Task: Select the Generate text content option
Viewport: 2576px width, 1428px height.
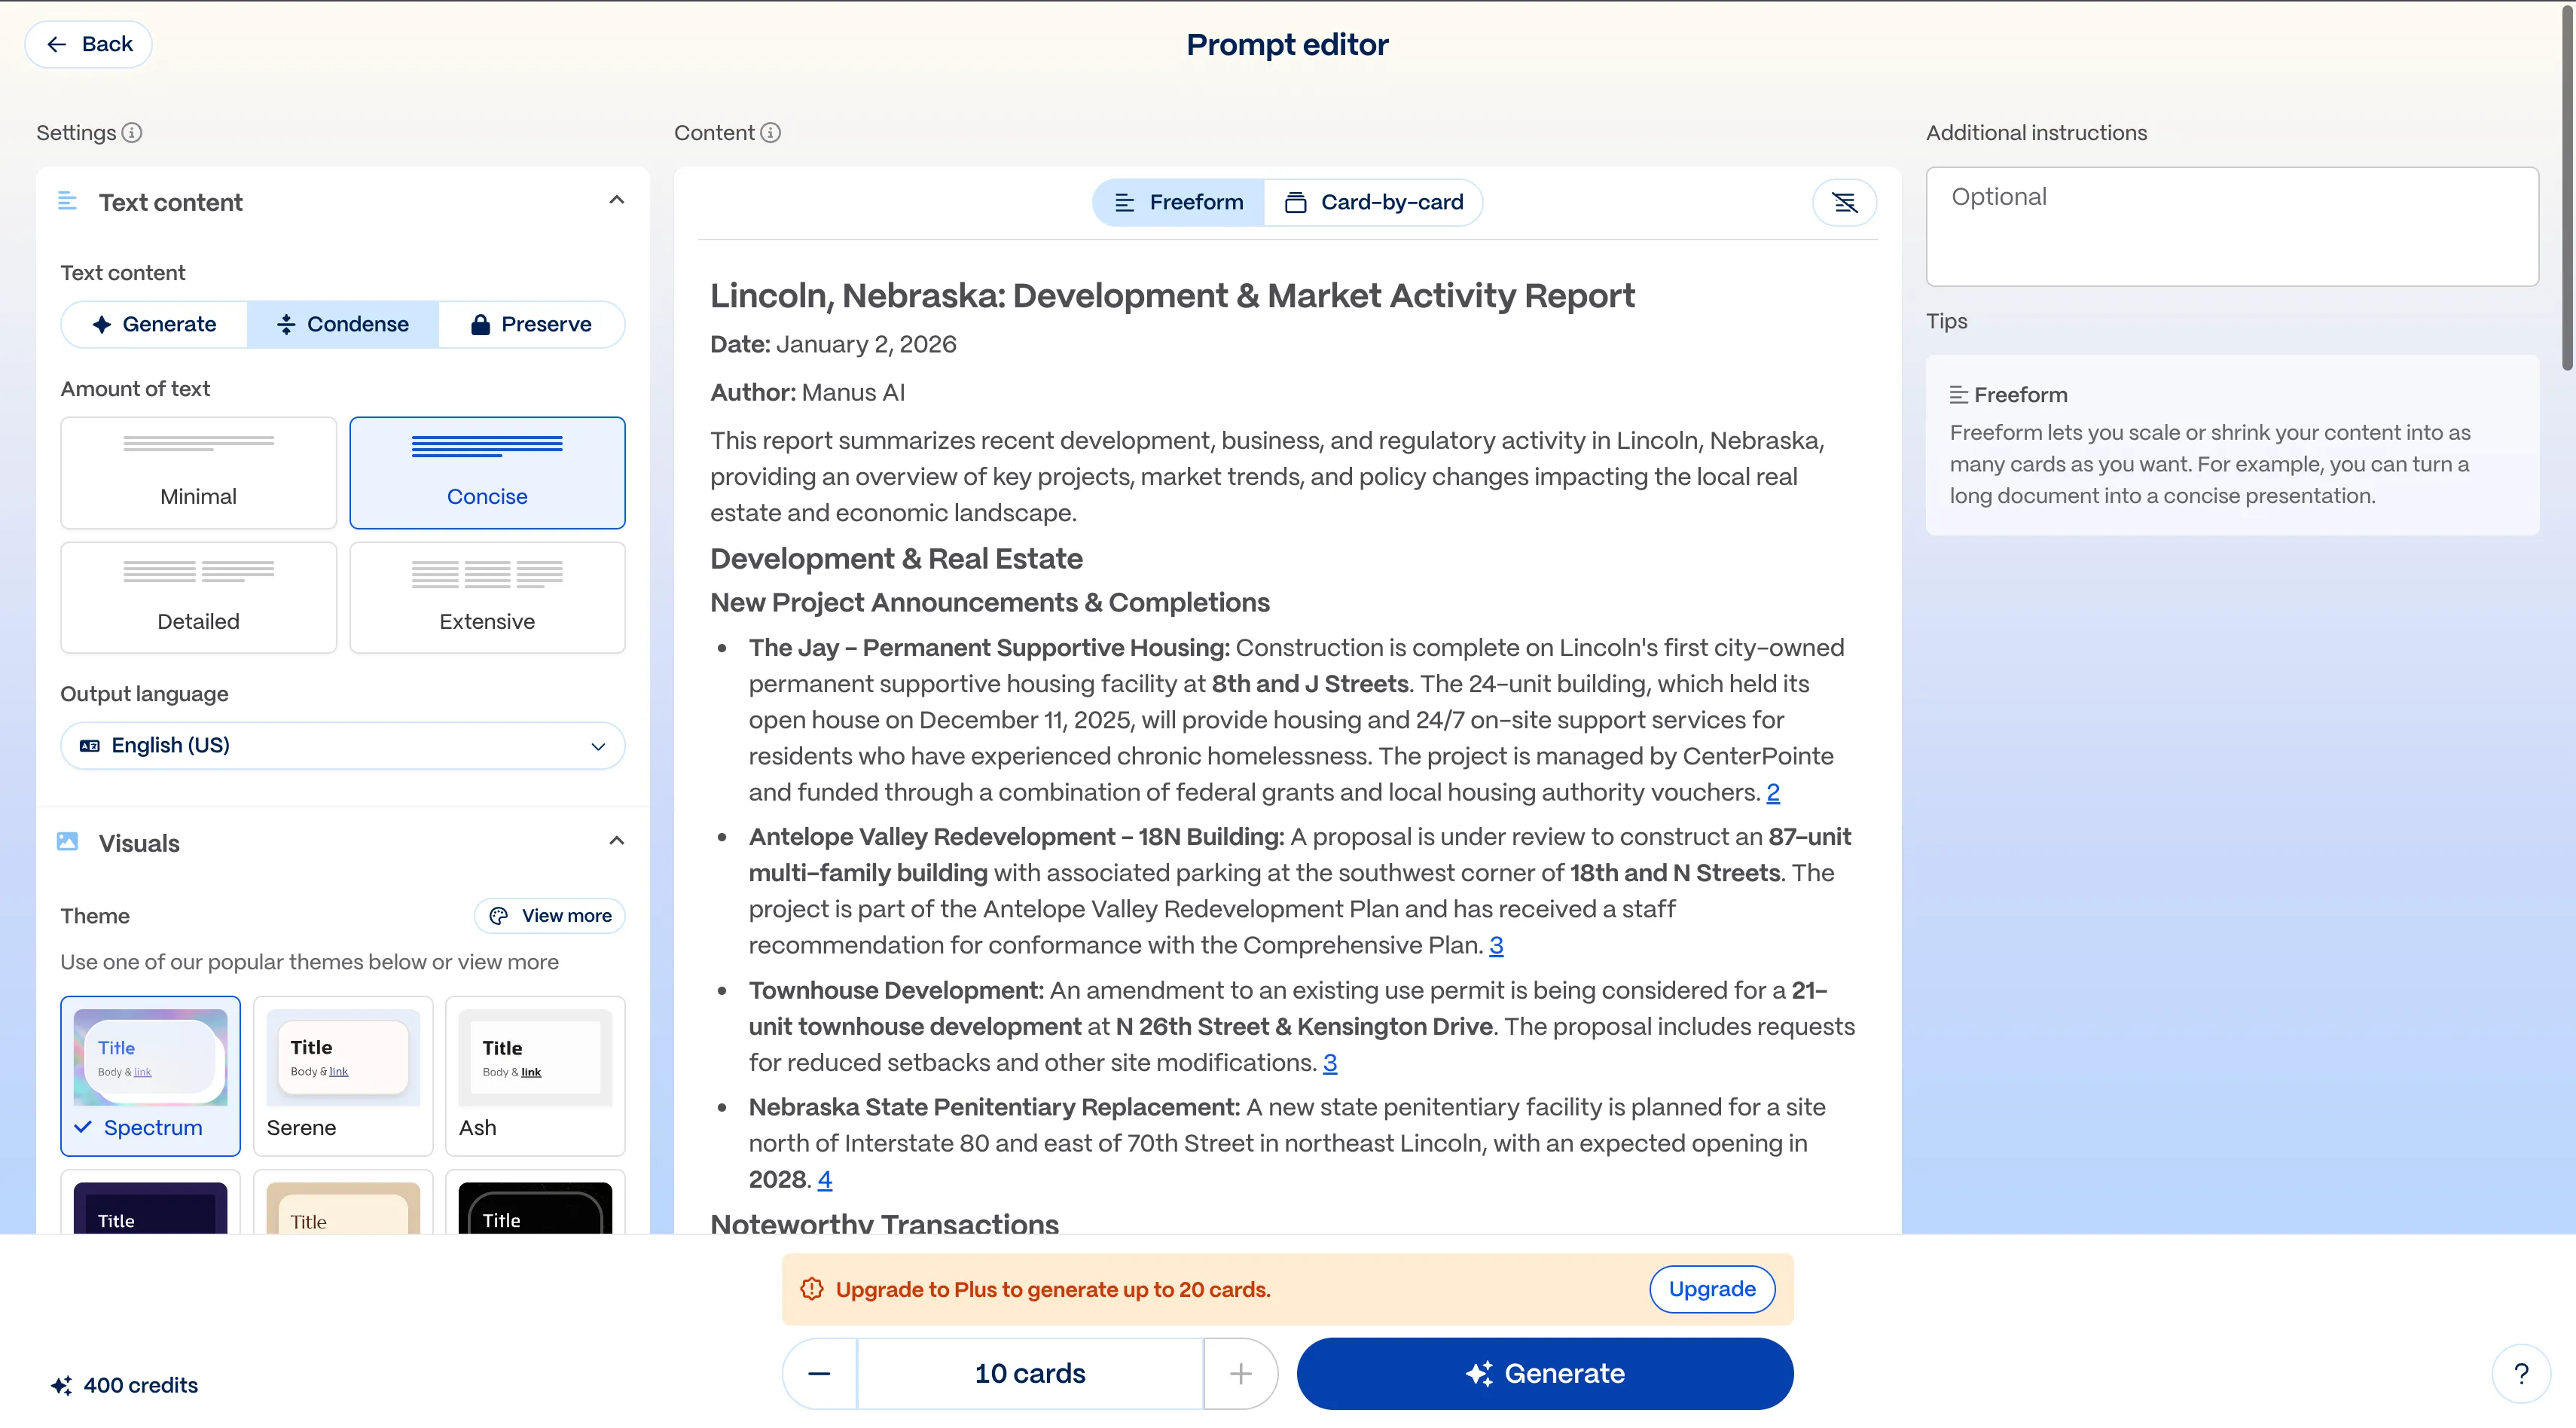Action: [x=155, y=325]
